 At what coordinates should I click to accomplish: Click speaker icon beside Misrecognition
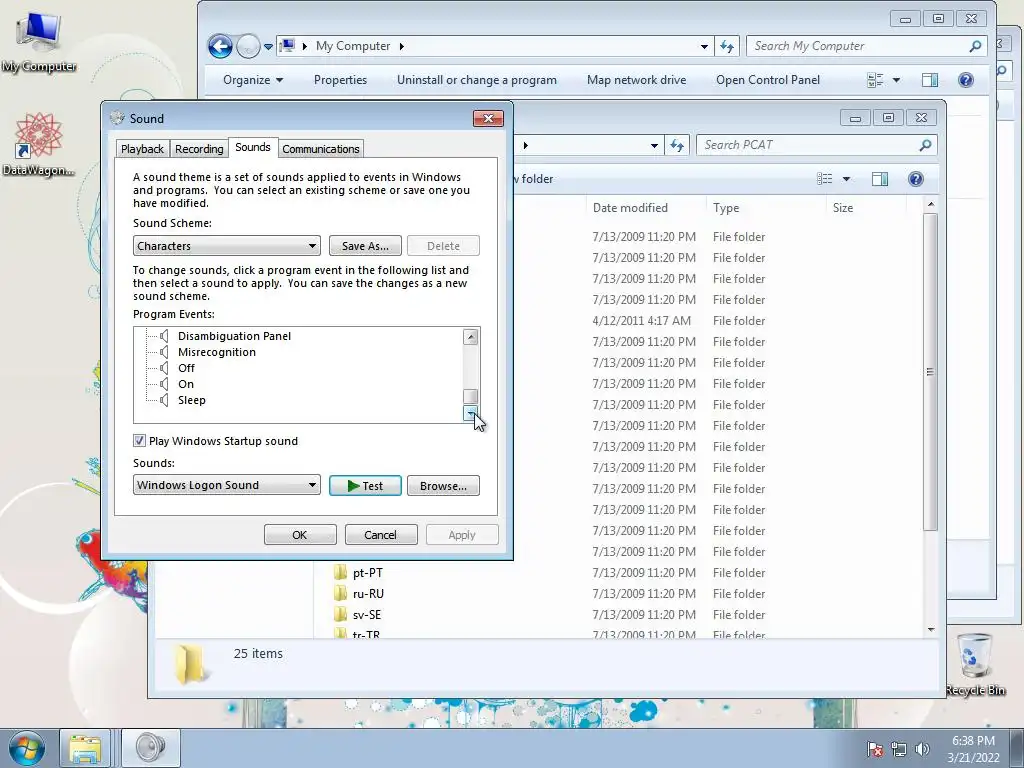(165, 353)
